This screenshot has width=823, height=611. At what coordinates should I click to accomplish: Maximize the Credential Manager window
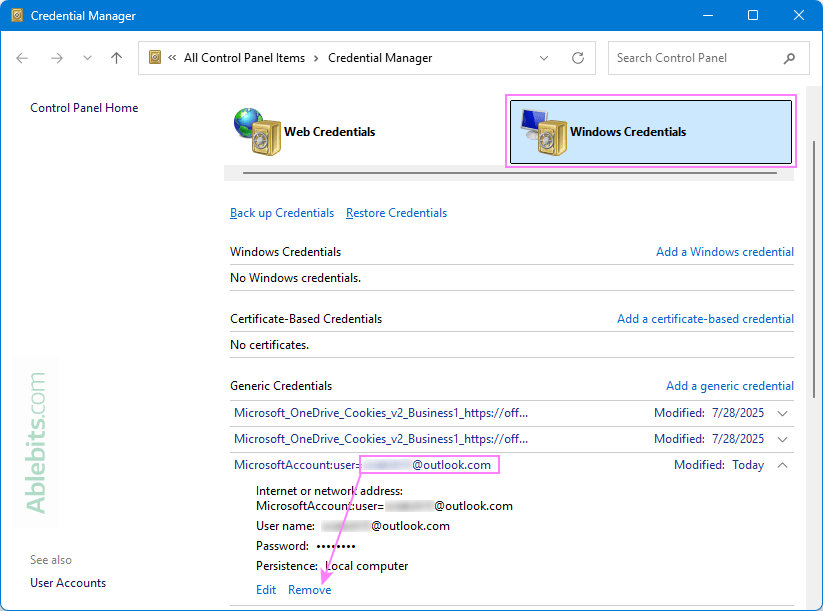[753, 15]
